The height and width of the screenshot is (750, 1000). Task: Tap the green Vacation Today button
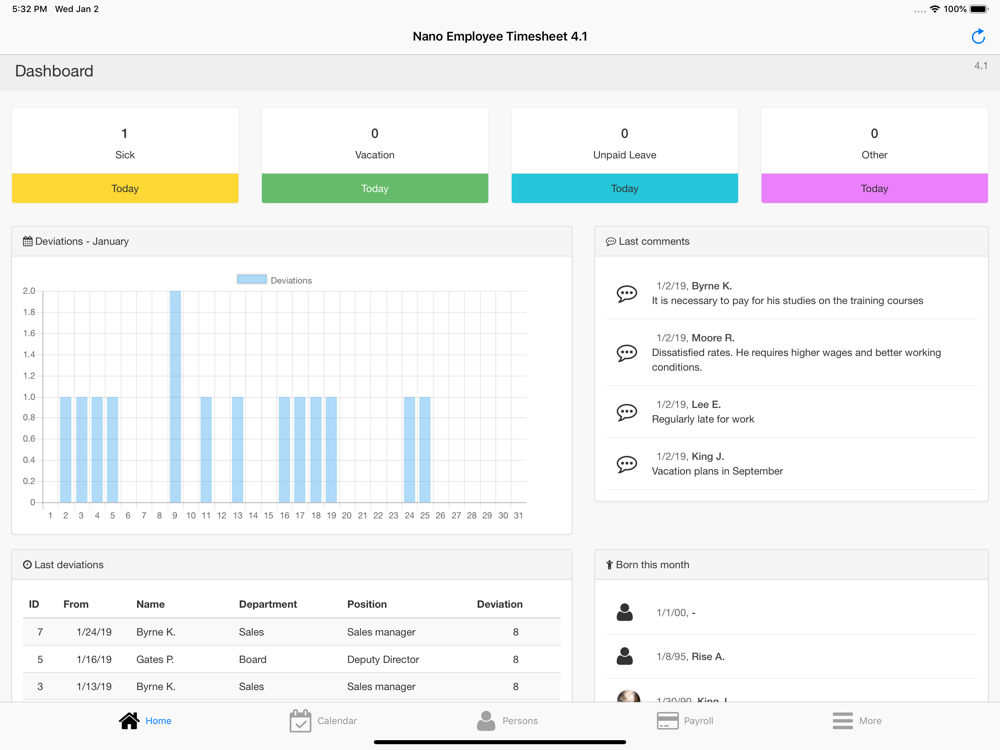[375, 188]
